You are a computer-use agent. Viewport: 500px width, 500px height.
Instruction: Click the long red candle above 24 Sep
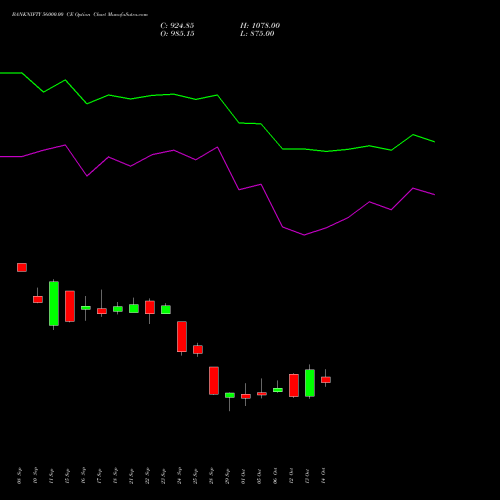[x=182, y=336]
